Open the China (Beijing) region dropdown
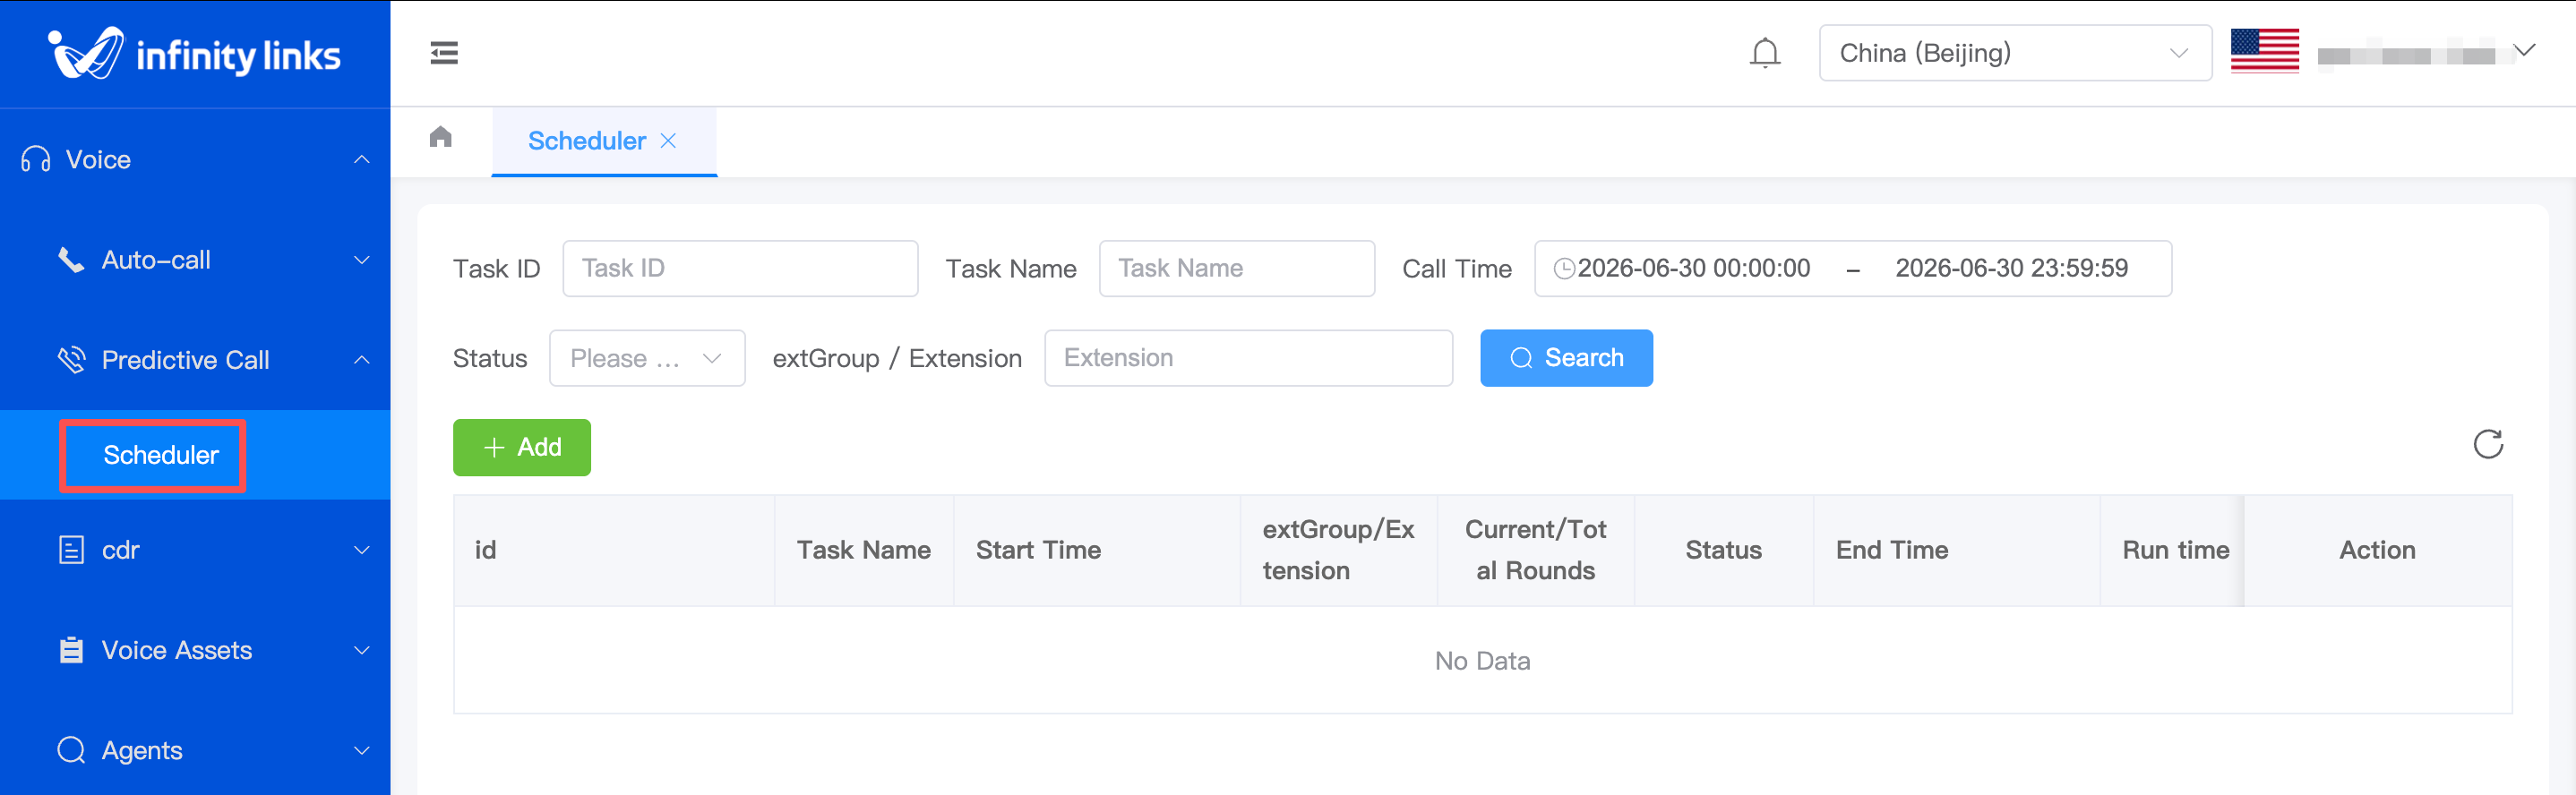Image resolution: width=2576 pixels, height=795 pixels. (2014, 53)
